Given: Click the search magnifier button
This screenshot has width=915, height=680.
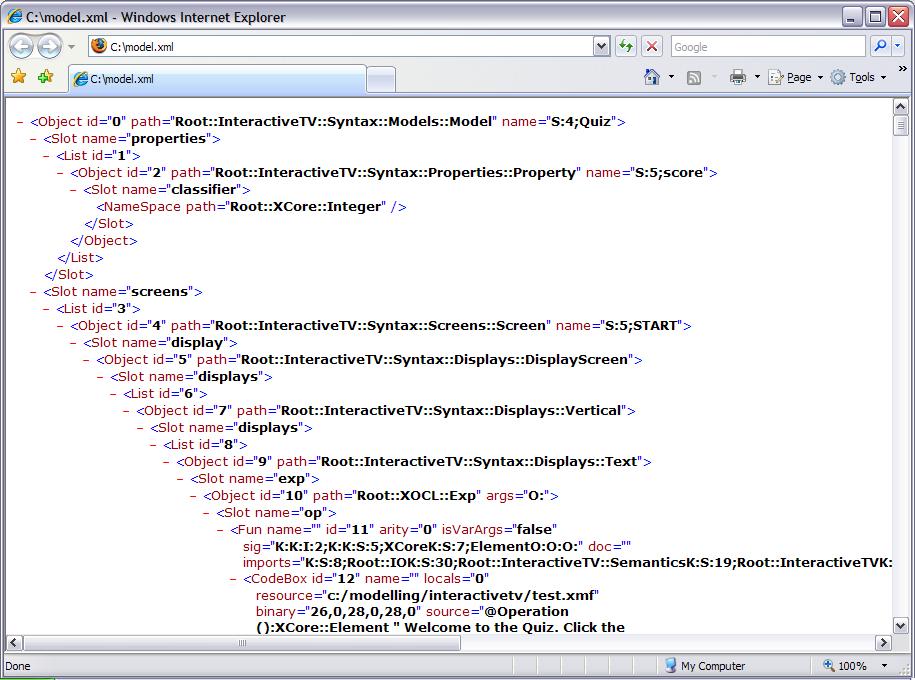Looking at the screenshot, I should [x=880, y=46].
